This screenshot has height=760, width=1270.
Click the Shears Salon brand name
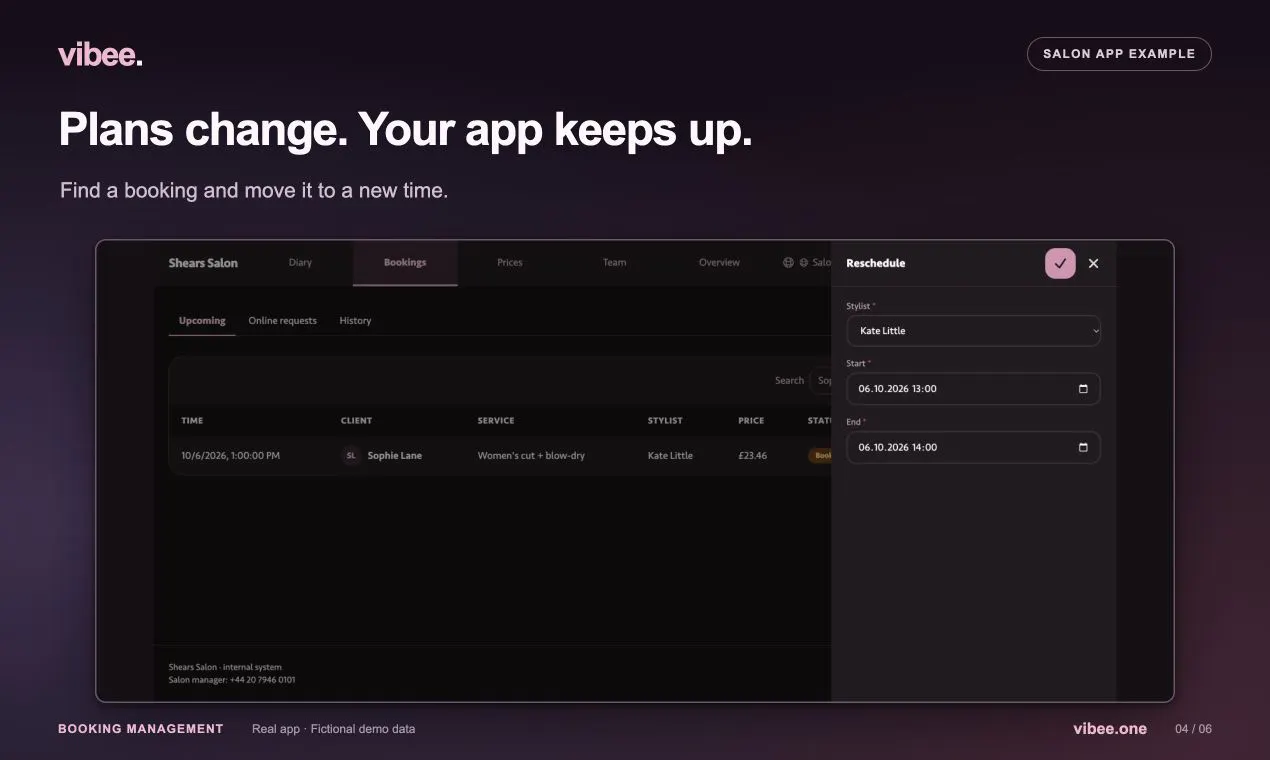tap(203, 263)
